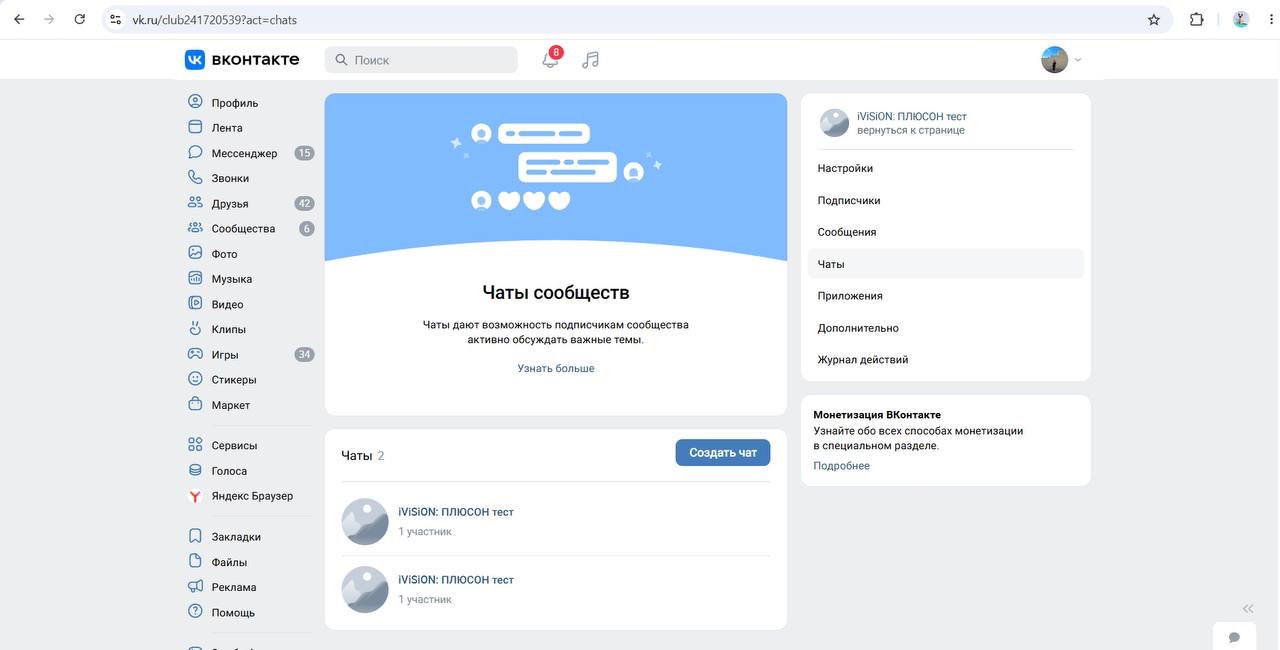
Task: Open the first iViSiON: ПЛЮСОН тест chat avatar
Action: click(365, 521)
